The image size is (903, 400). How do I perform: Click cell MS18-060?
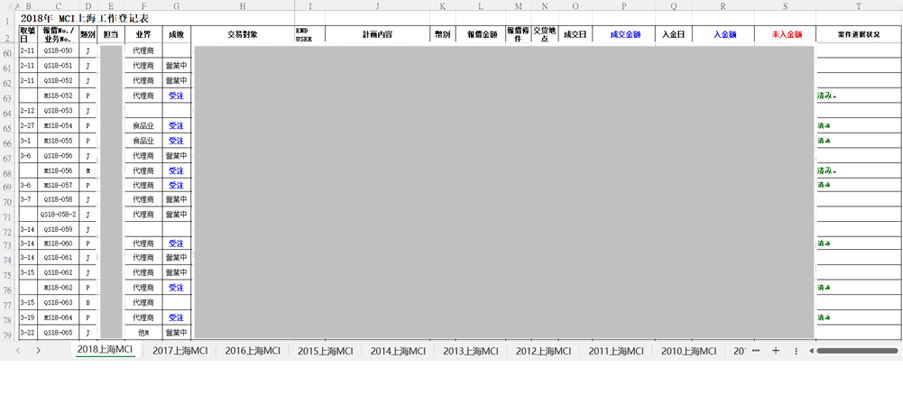(x=58, y=243)
